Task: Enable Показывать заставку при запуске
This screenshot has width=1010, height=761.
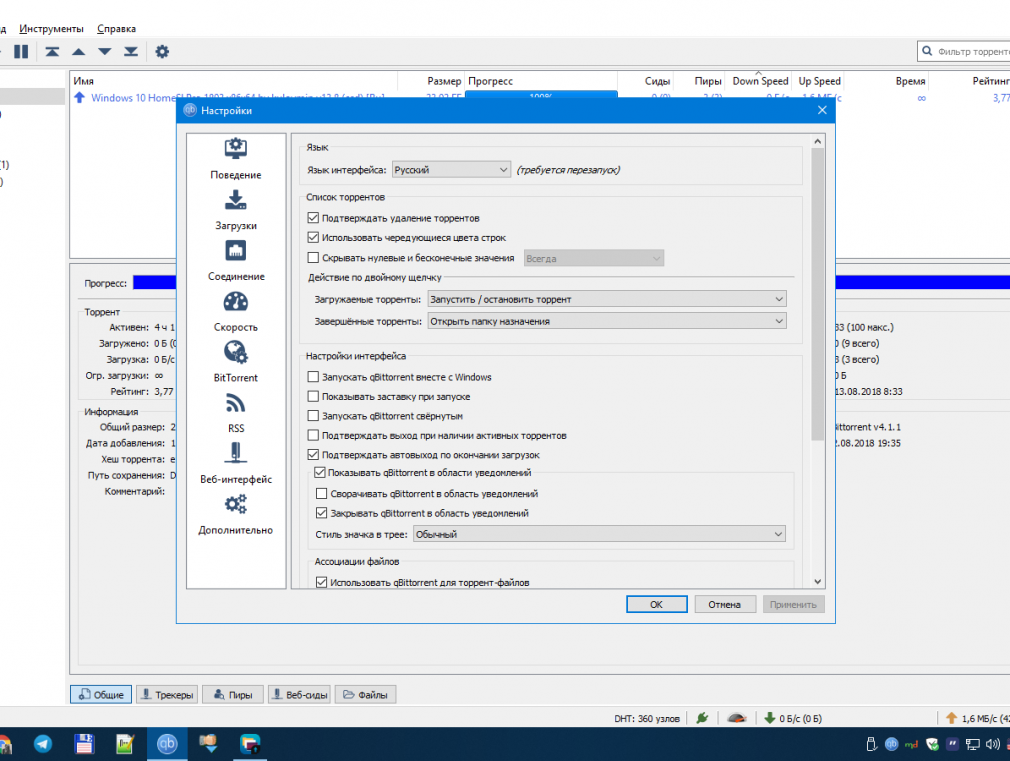Action: (313, 396)
